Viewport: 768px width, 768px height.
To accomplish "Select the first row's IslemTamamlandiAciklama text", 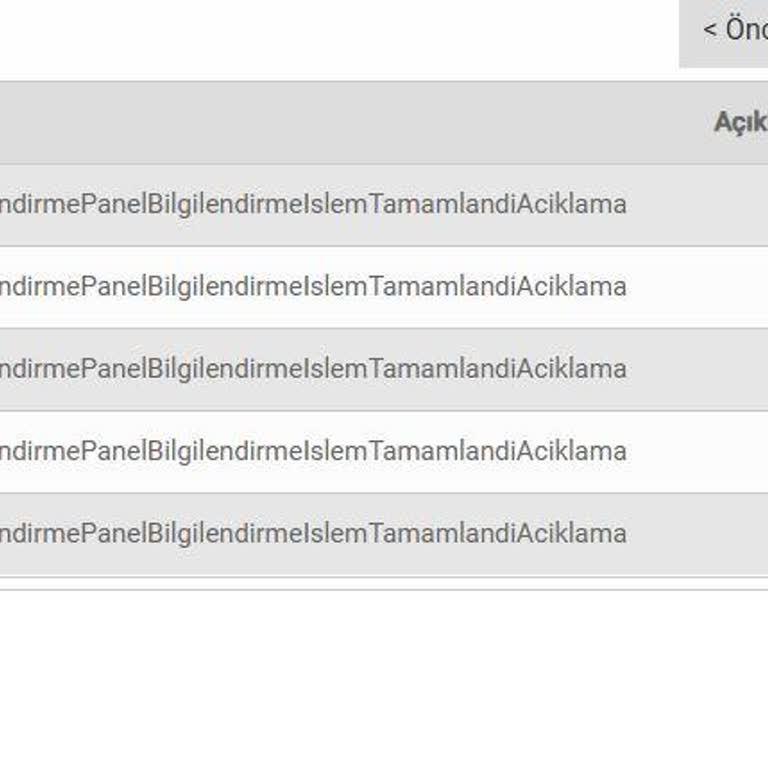I will [x=312, y=204].
